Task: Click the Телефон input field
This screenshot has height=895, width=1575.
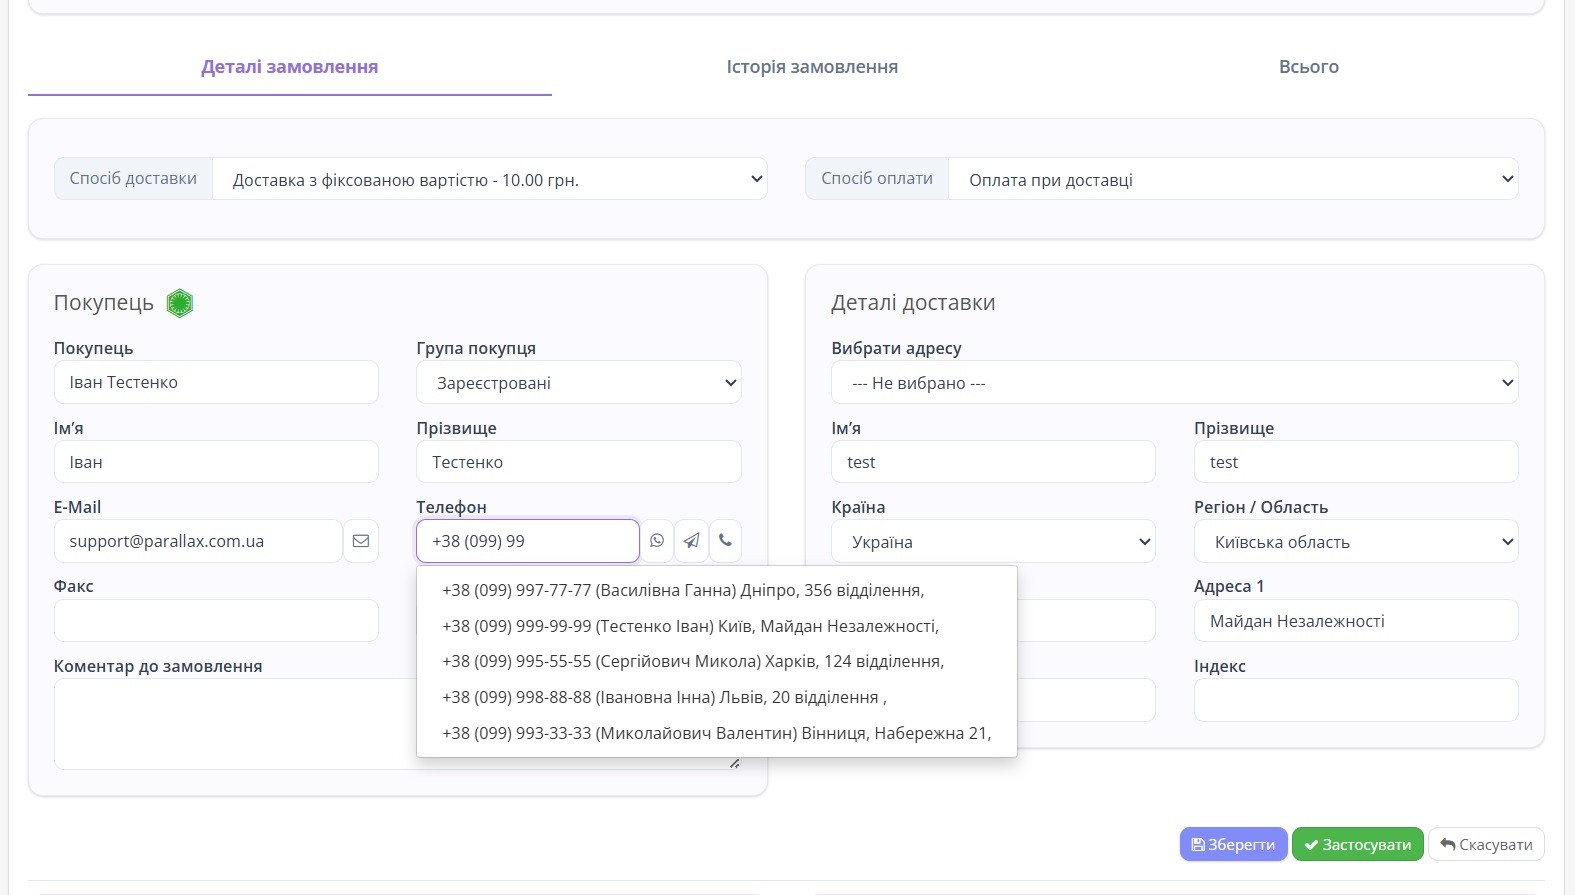Action: pos(528,541)
